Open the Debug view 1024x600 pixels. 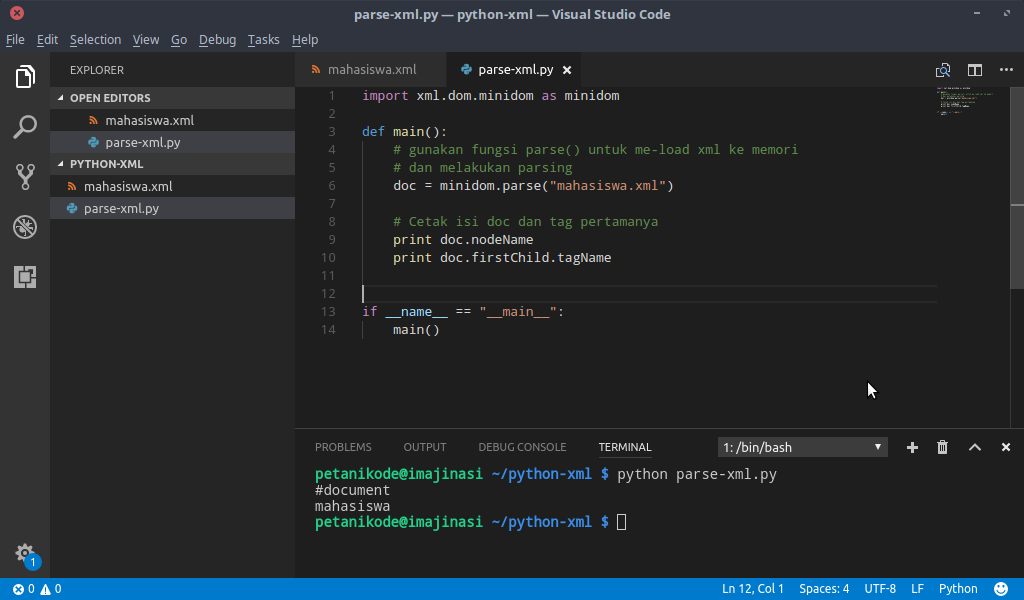click(25, 227)
